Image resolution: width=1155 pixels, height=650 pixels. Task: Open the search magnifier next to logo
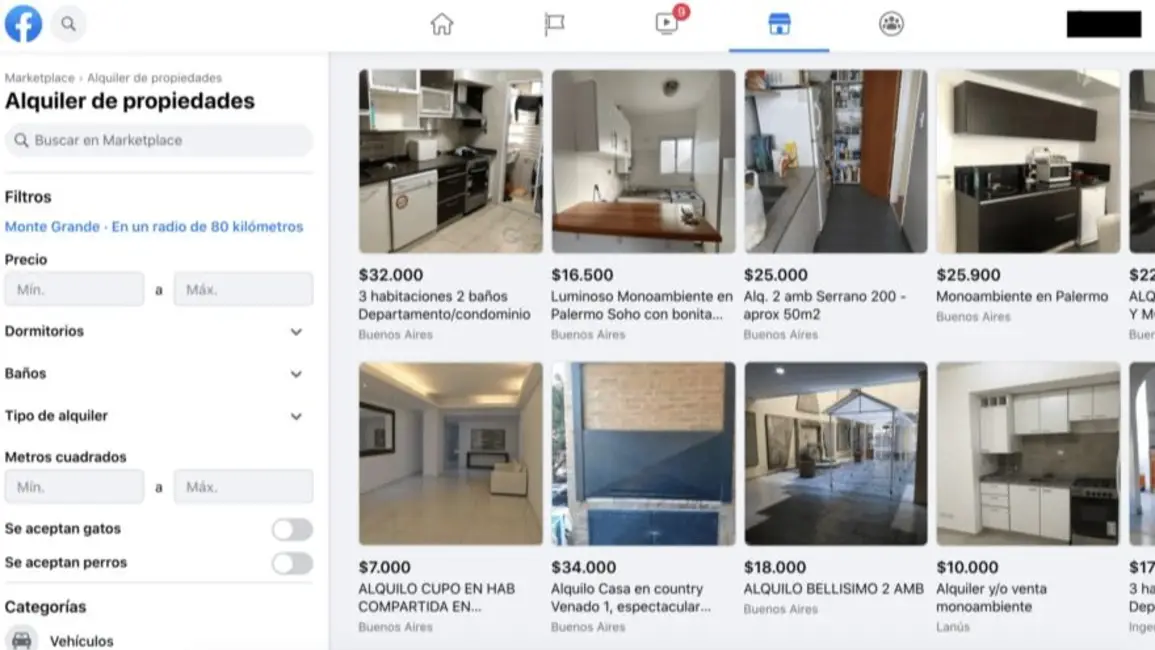pos(69,24)
